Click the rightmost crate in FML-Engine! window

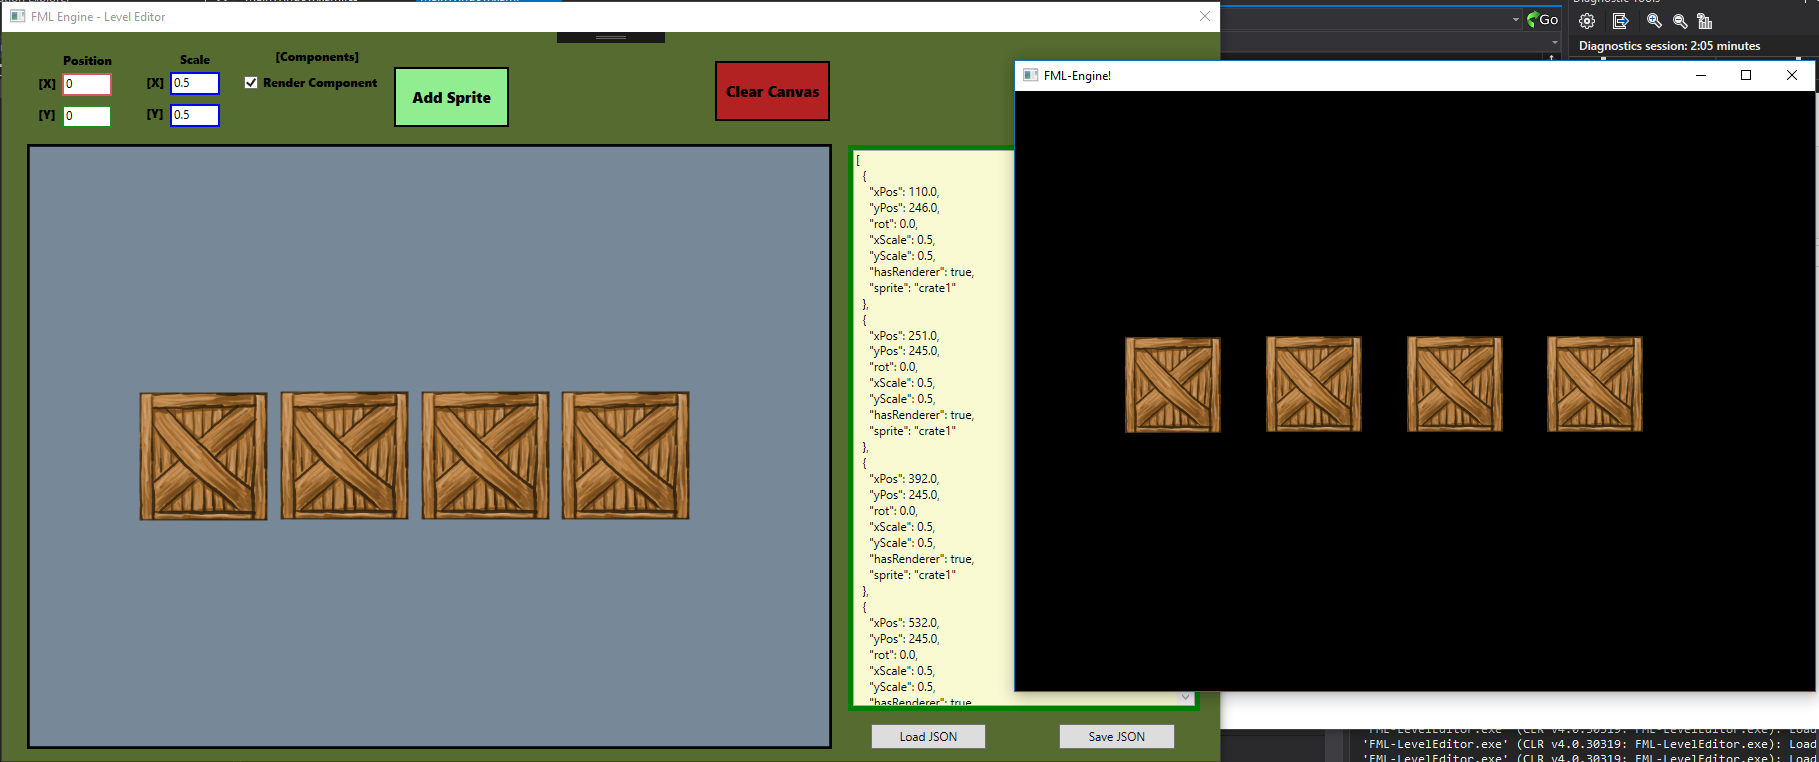coord(1595,384)
